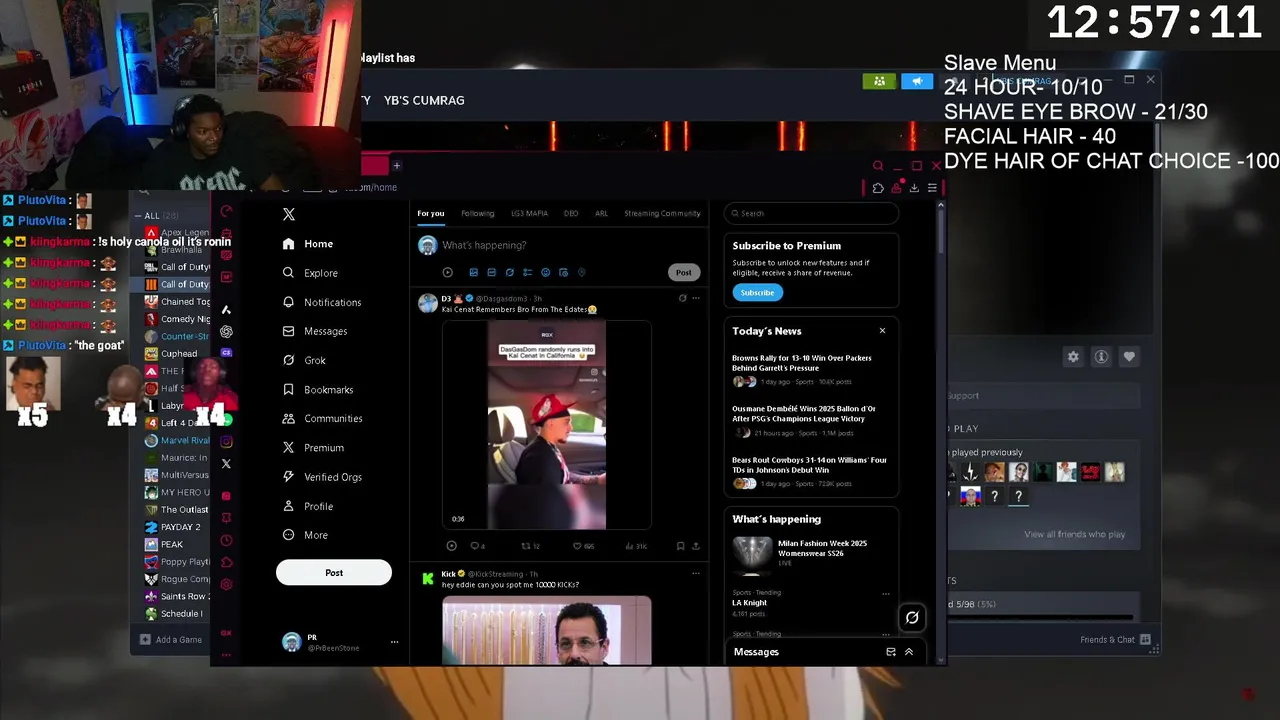The width and height of the screenshot is (1280, 720).
Task: Open Messages envelope in X sidebar
Action: coord(289,331)
